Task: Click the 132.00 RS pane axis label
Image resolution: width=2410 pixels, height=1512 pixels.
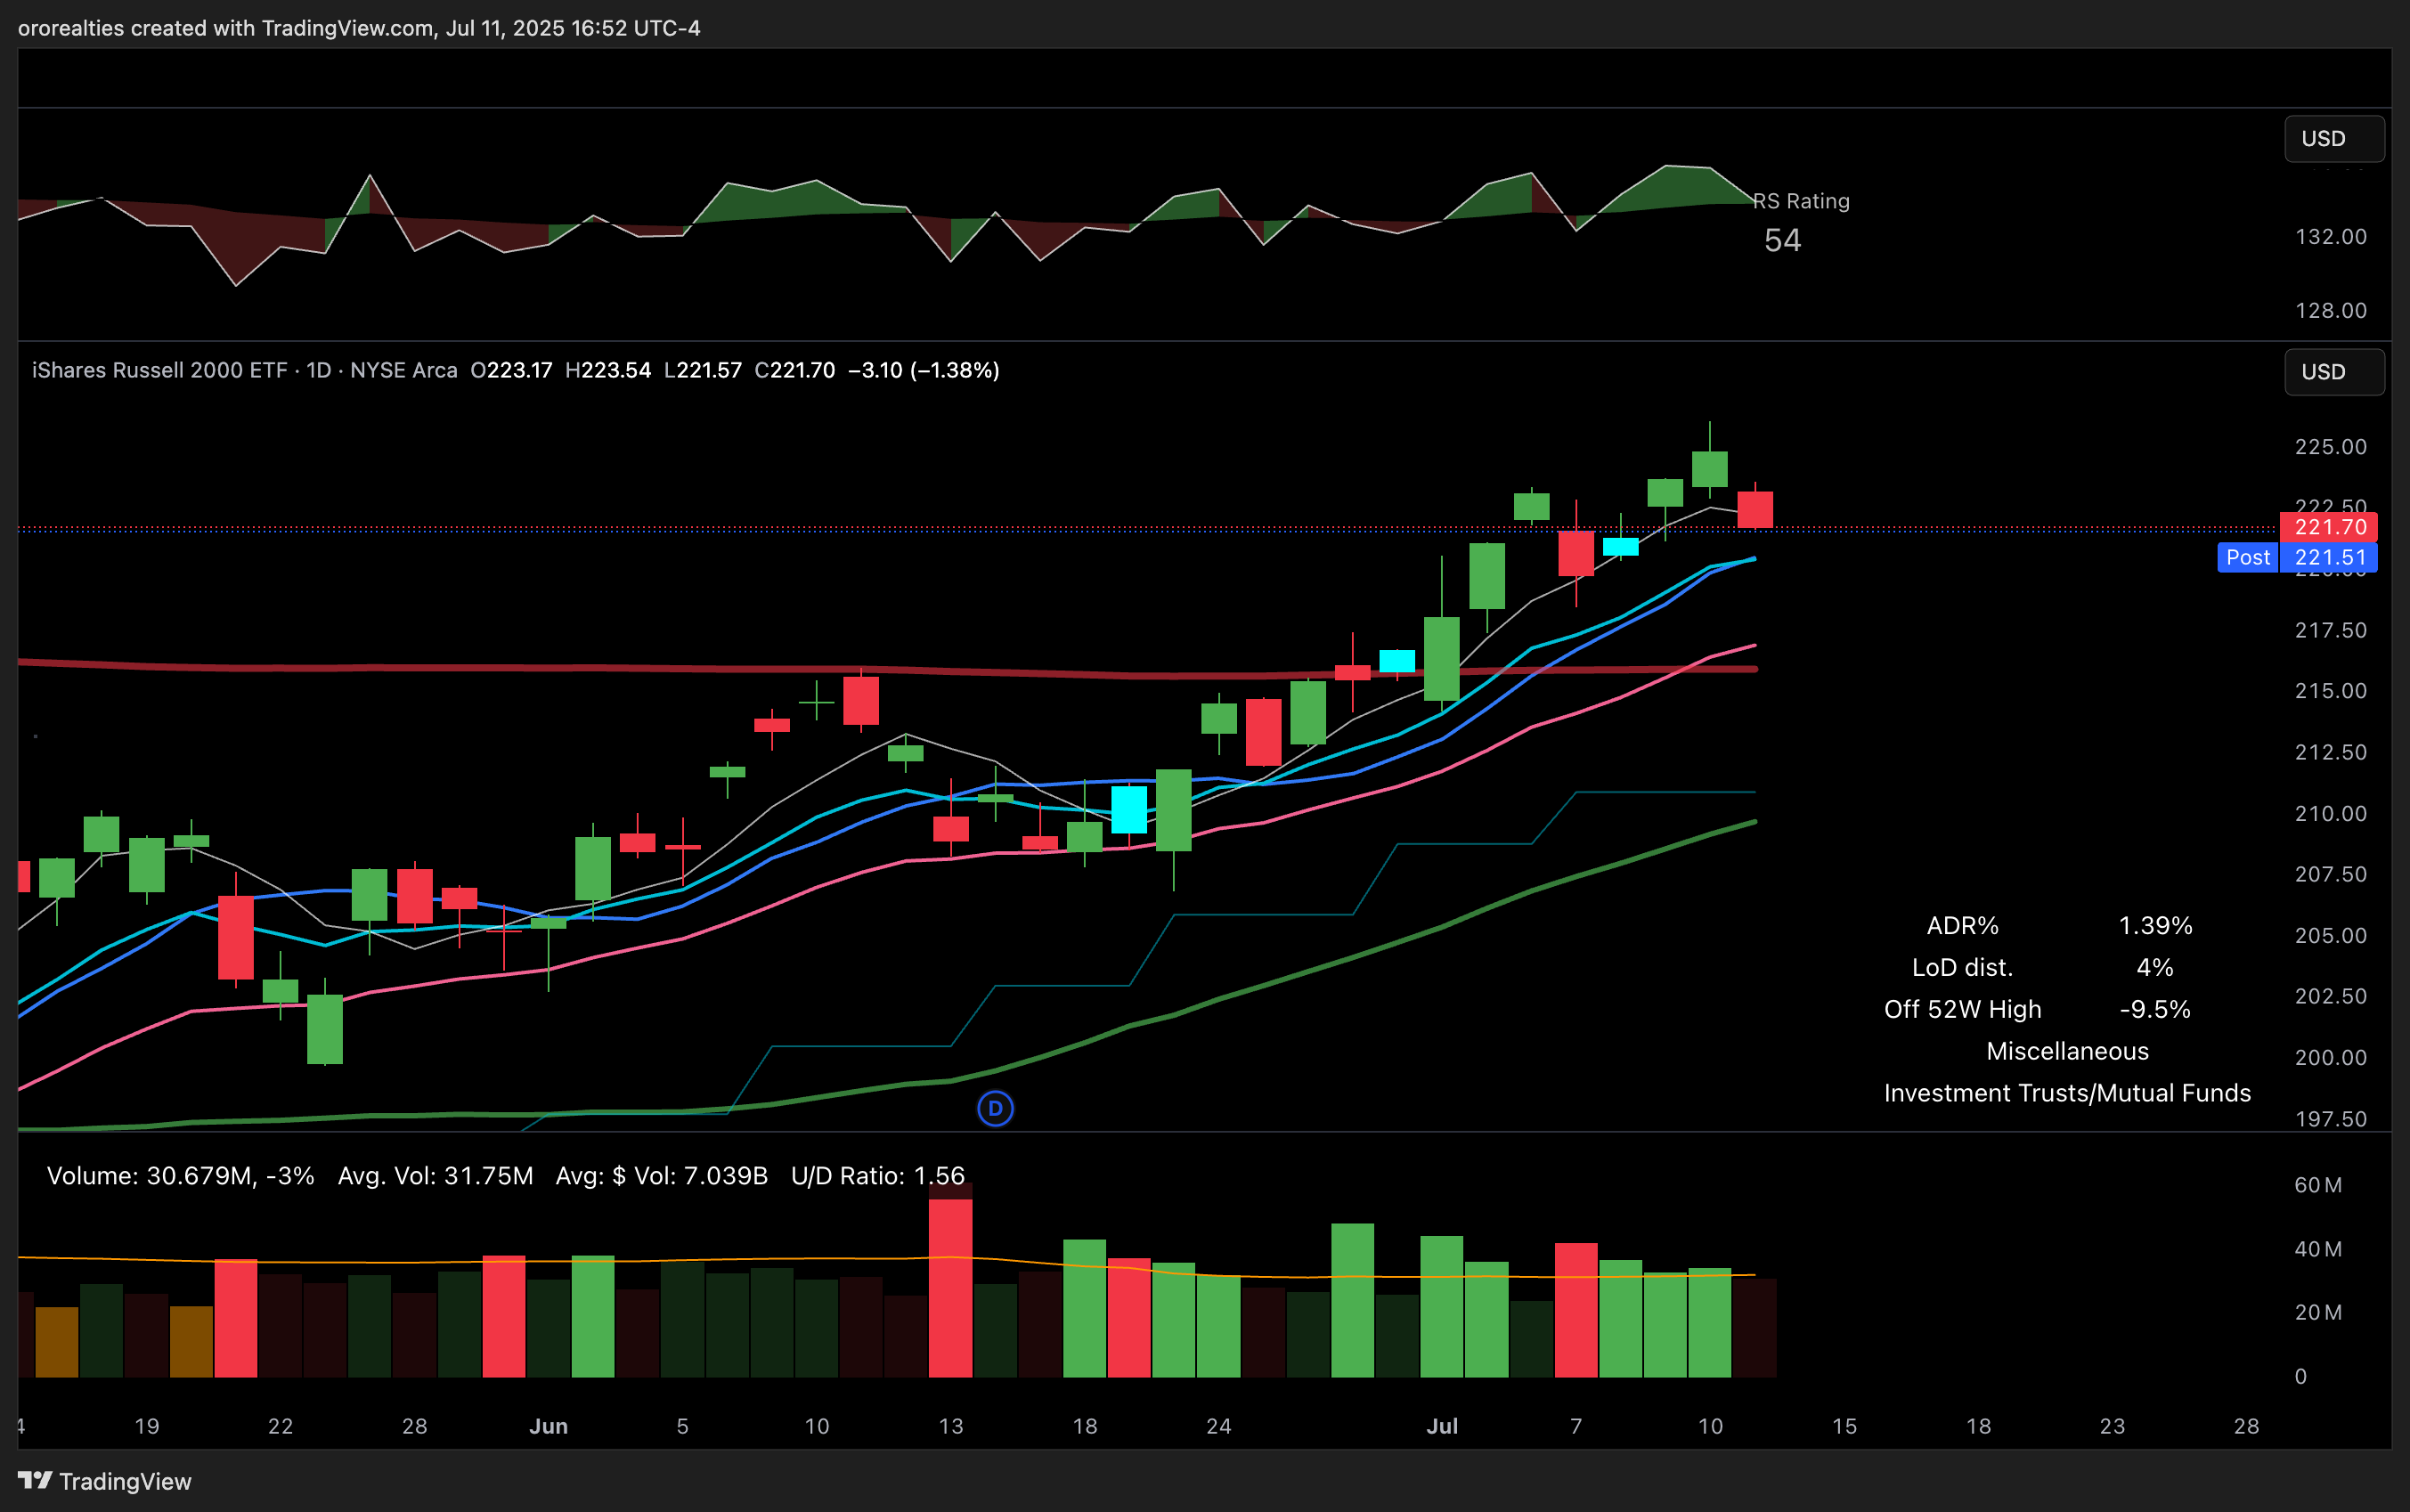Action: click(x=2330, y=237)
